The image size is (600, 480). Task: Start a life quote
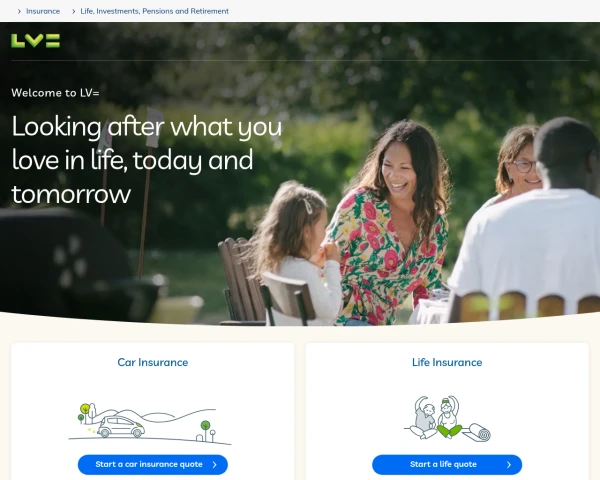[x=447, y=465]
